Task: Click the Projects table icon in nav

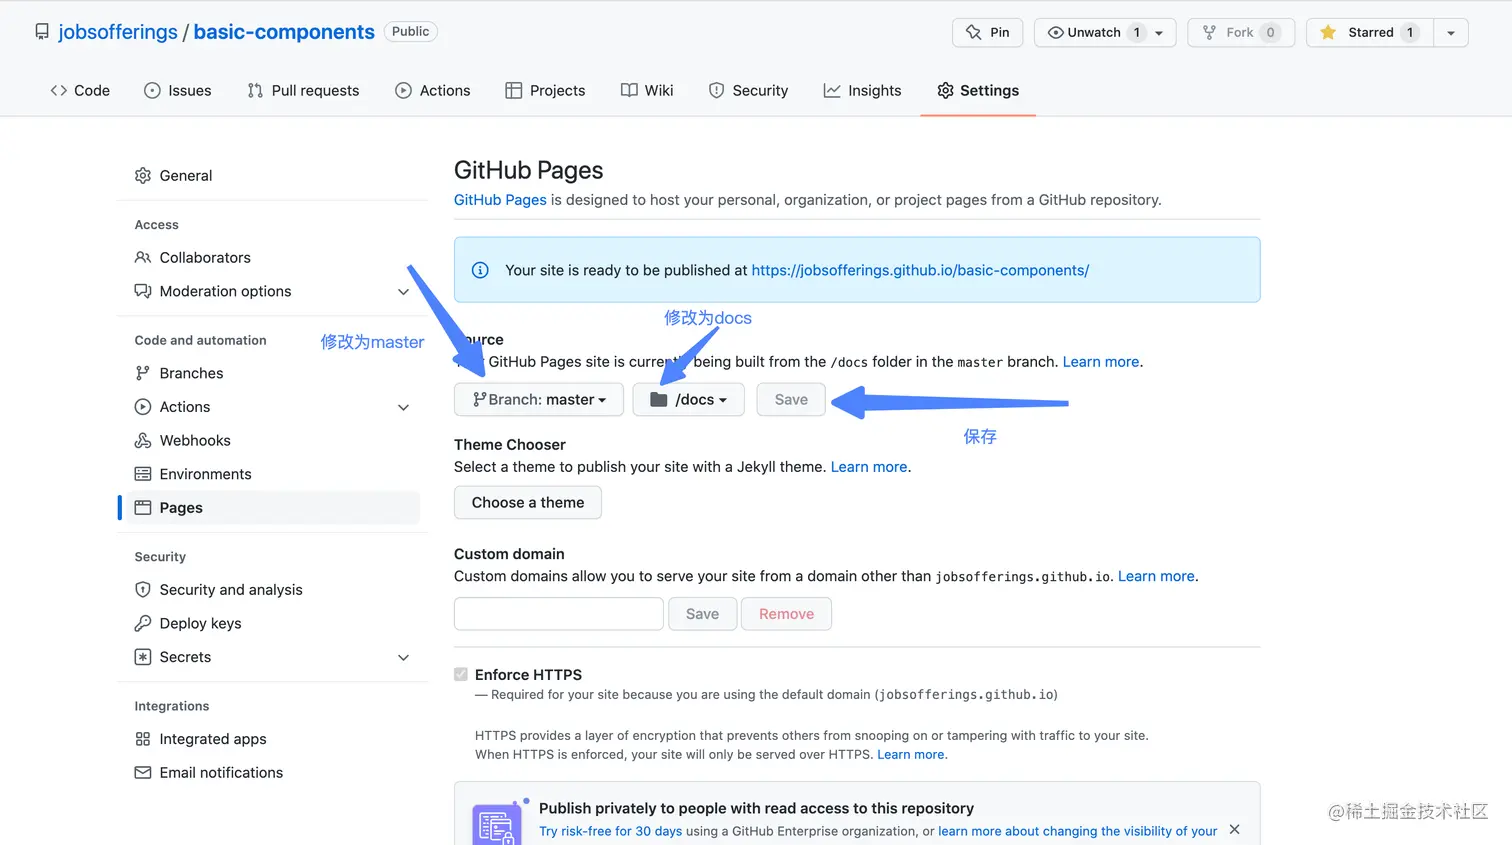Action: point(513,90)
